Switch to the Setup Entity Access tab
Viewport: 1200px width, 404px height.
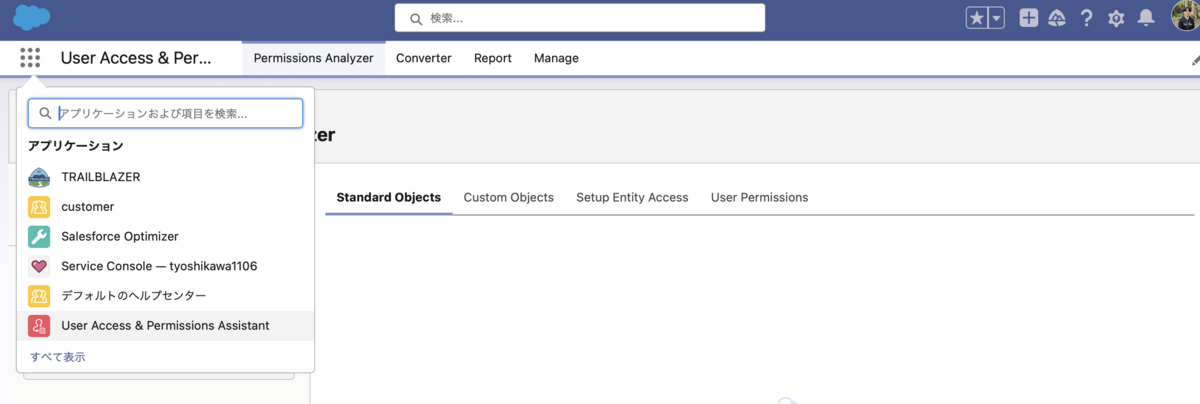[632, 197]
